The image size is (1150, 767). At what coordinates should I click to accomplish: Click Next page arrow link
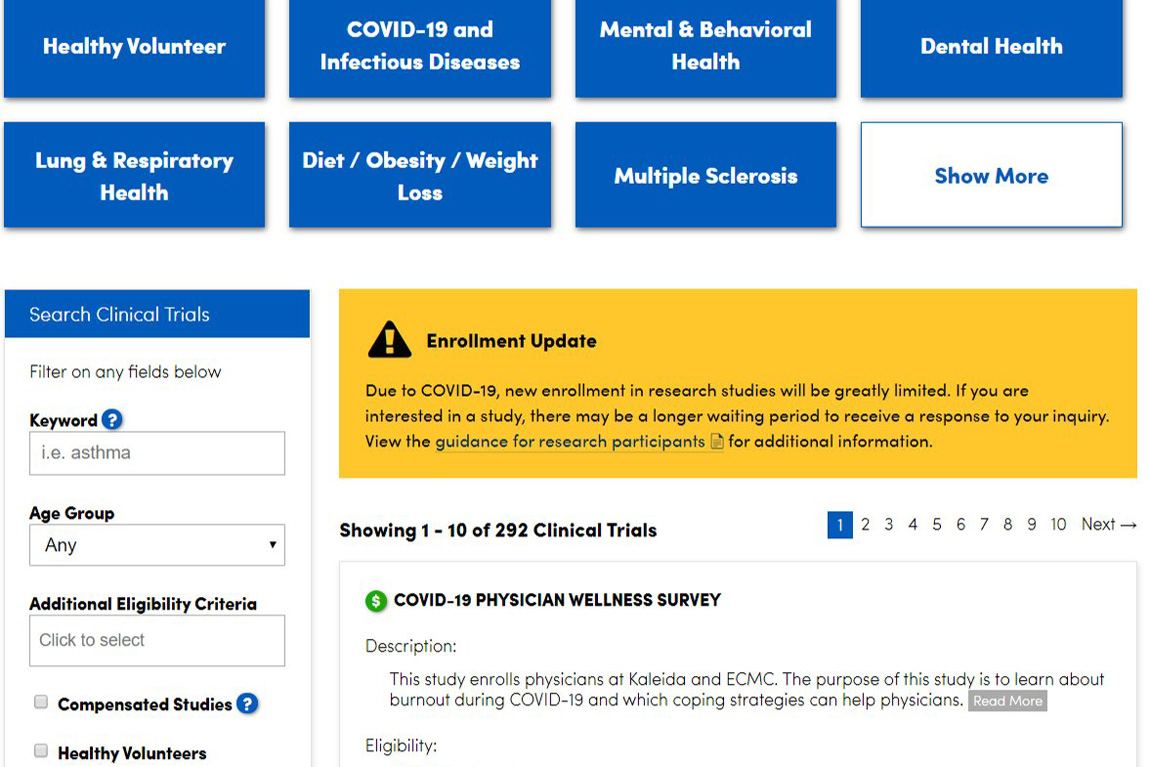[x=1108, y=525]
